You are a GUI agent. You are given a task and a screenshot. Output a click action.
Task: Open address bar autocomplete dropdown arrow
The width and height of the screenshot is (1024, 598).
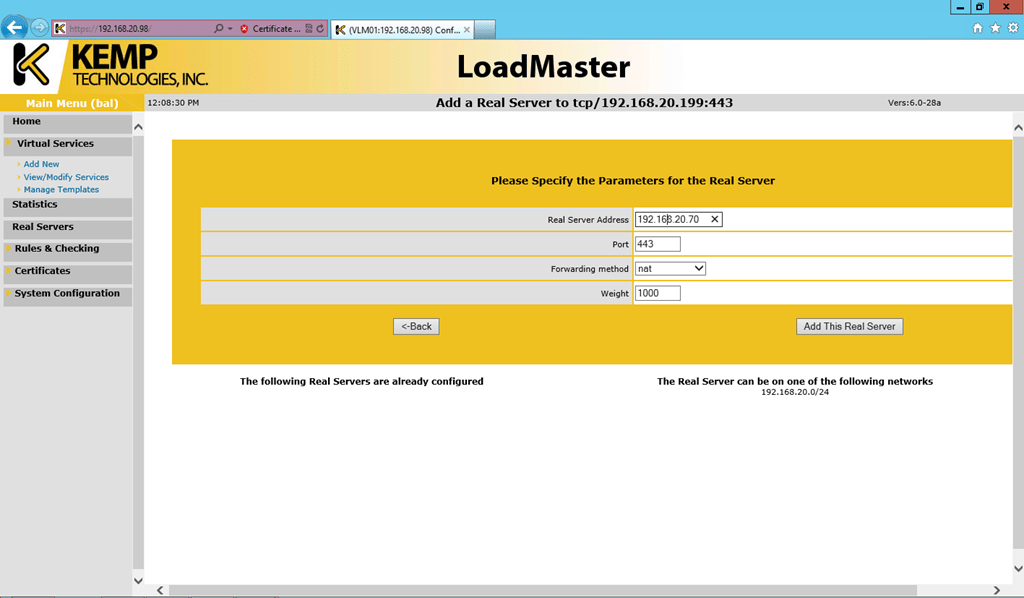point(230,29)
